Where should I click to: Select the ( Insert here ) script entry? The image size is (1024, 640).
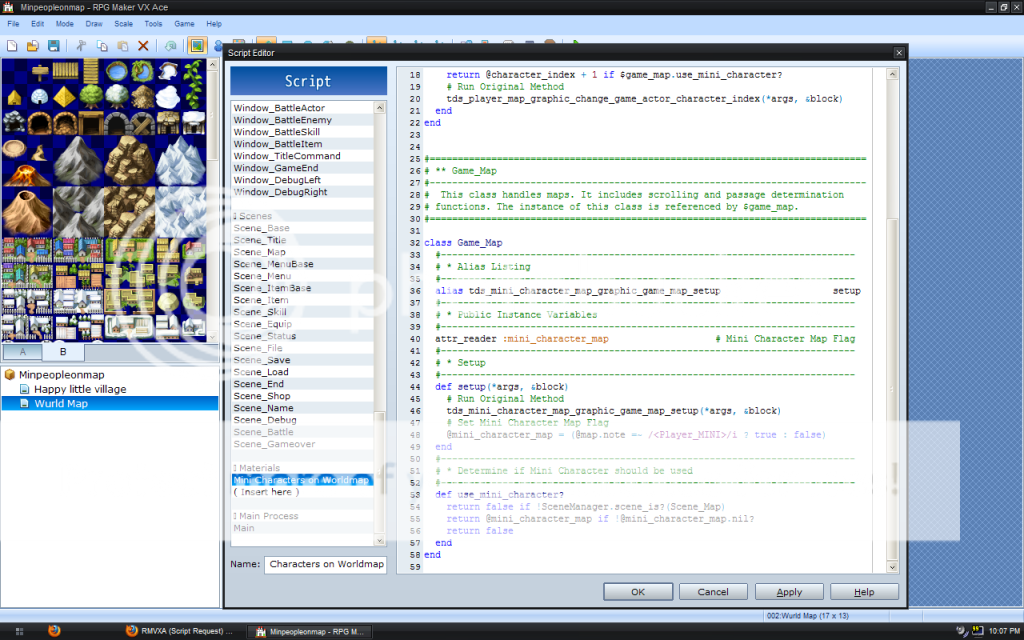[x=264, y=492]
